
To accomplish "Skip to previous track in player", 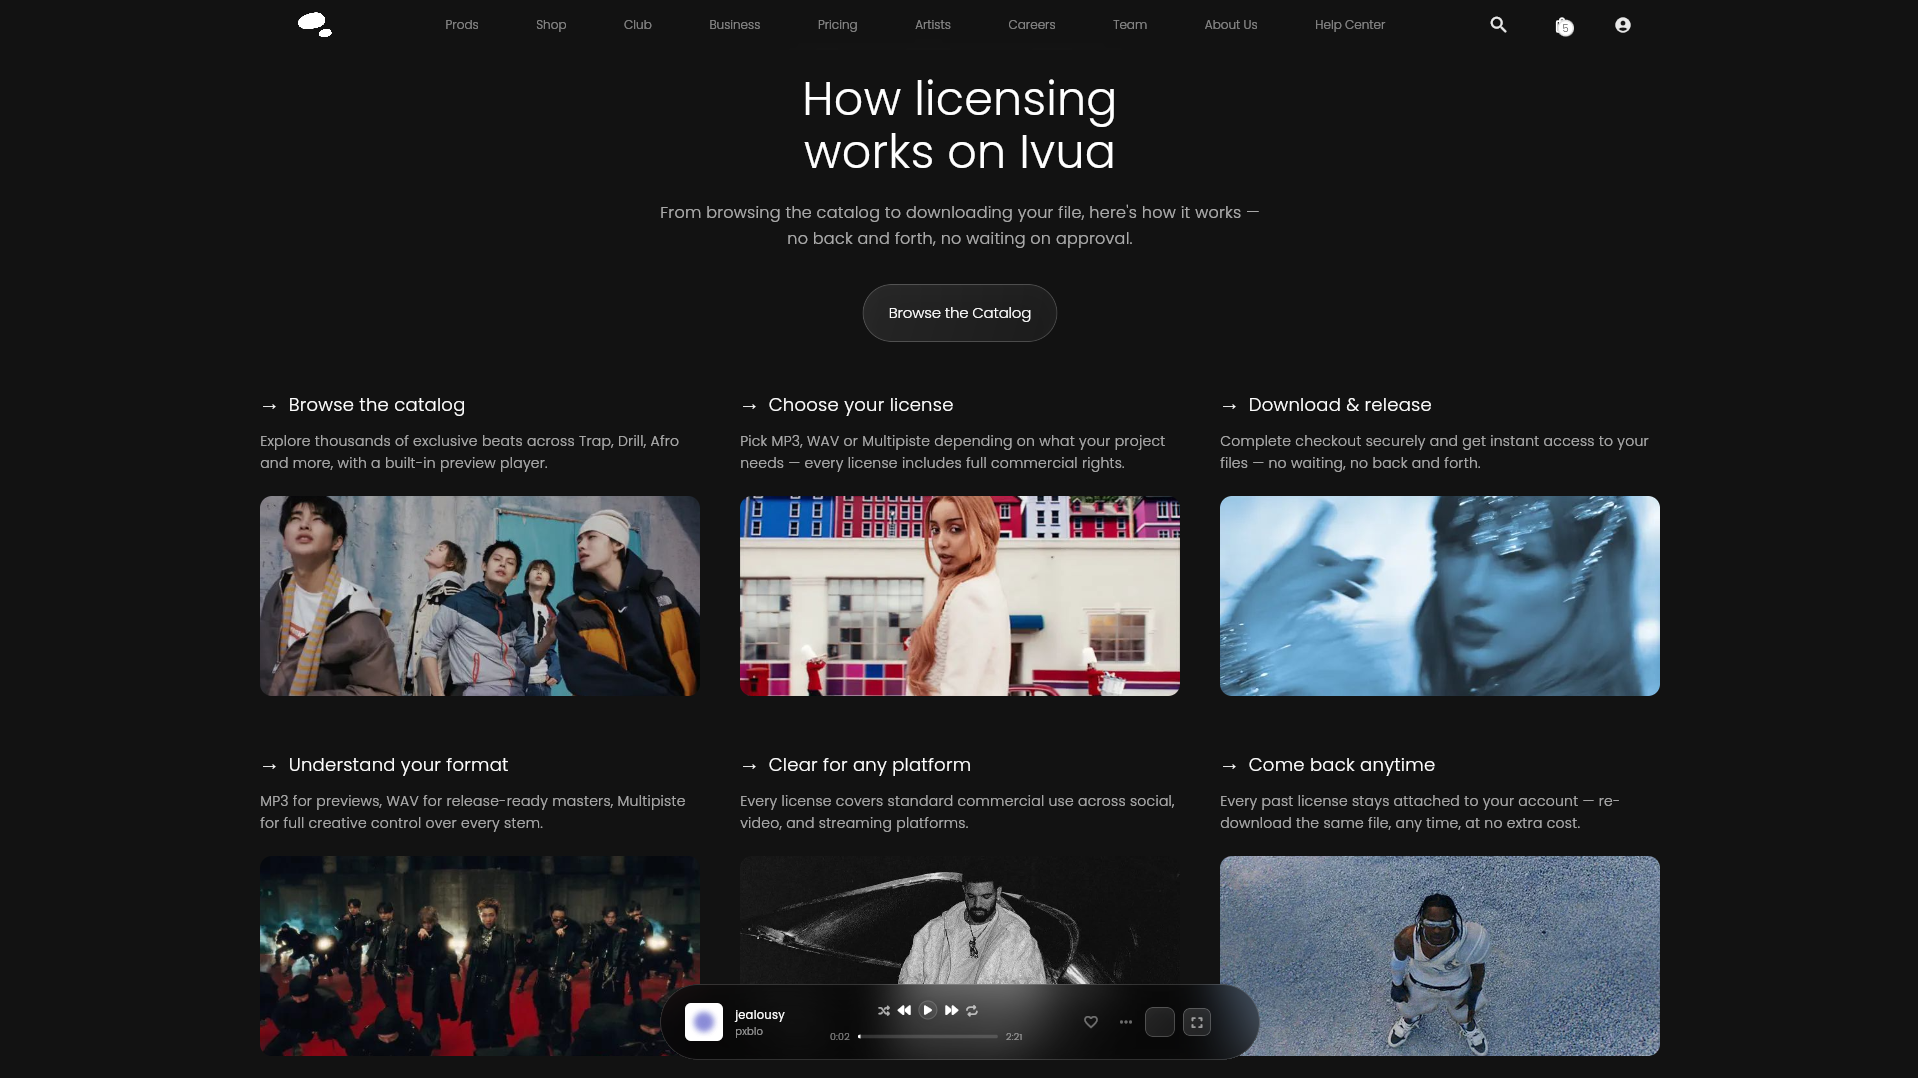I will click(x=904, y=1011).
